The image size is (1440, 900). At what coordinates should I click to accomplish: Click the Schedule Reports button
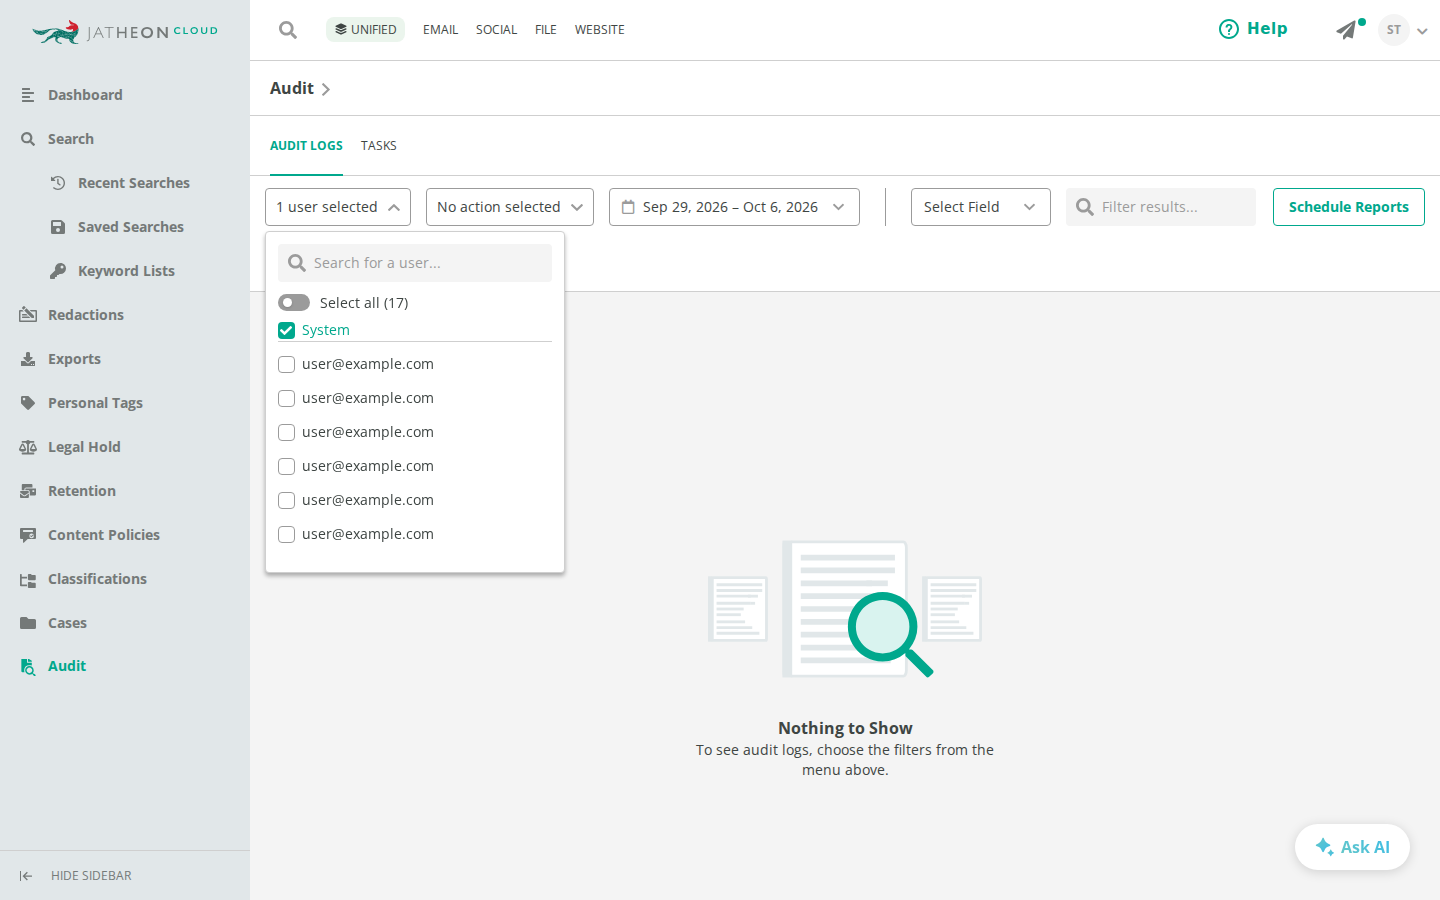[x=1349, y=207]
